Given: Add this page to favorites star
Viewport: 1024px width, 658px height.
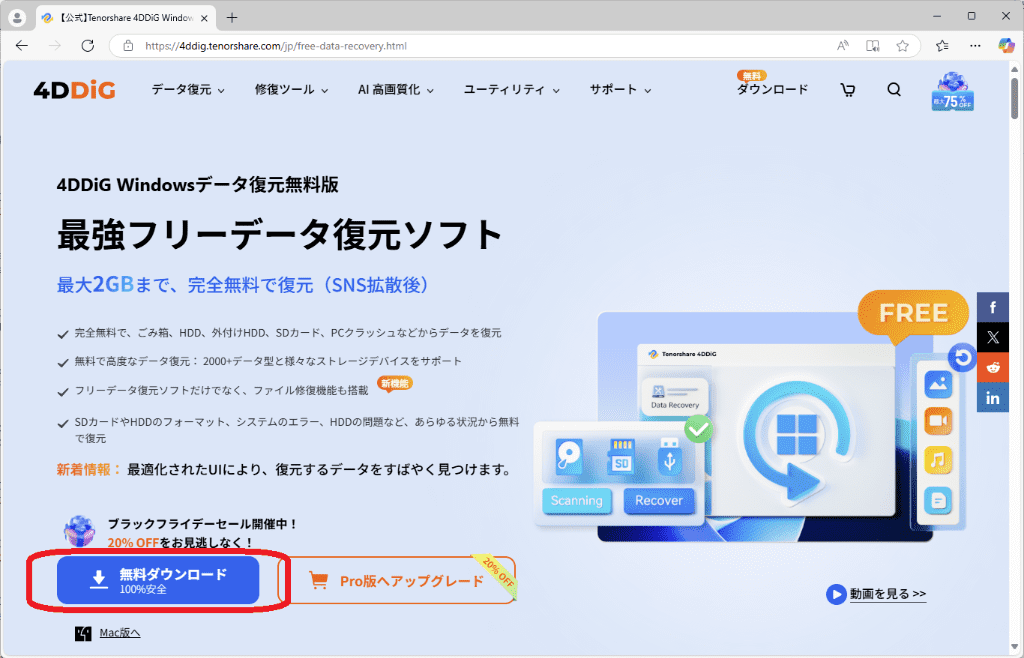Looking at the screenshot, I should point(903,46).
